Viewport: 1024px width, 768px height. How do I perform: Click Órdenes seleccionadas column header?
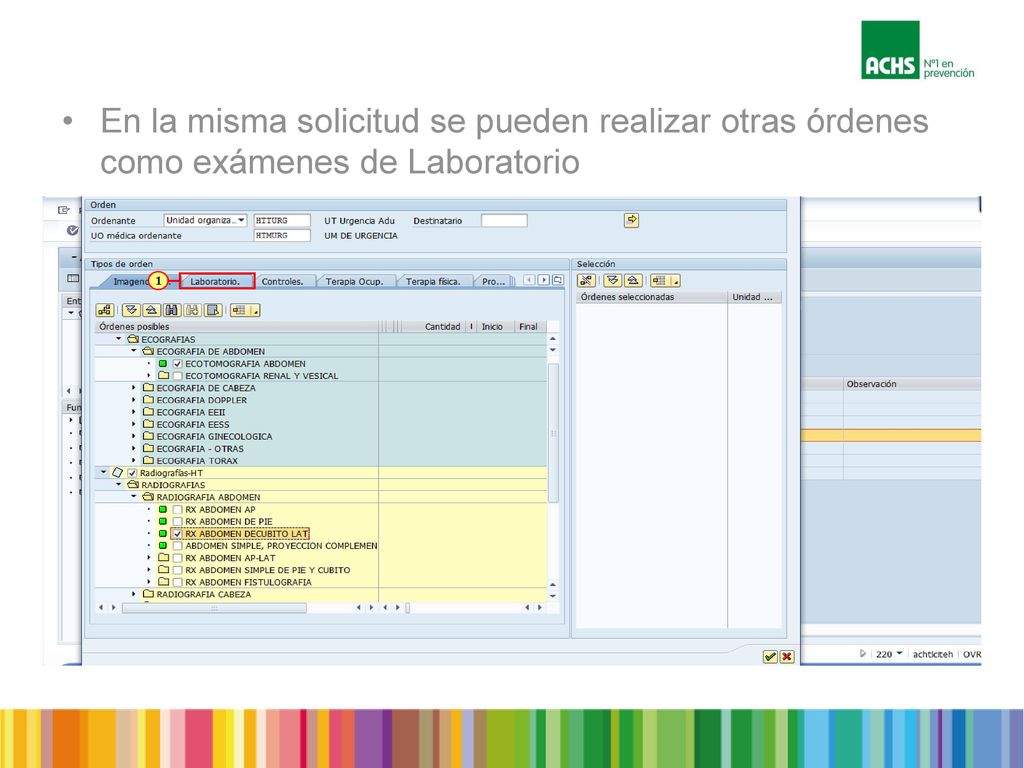[651, 297]
